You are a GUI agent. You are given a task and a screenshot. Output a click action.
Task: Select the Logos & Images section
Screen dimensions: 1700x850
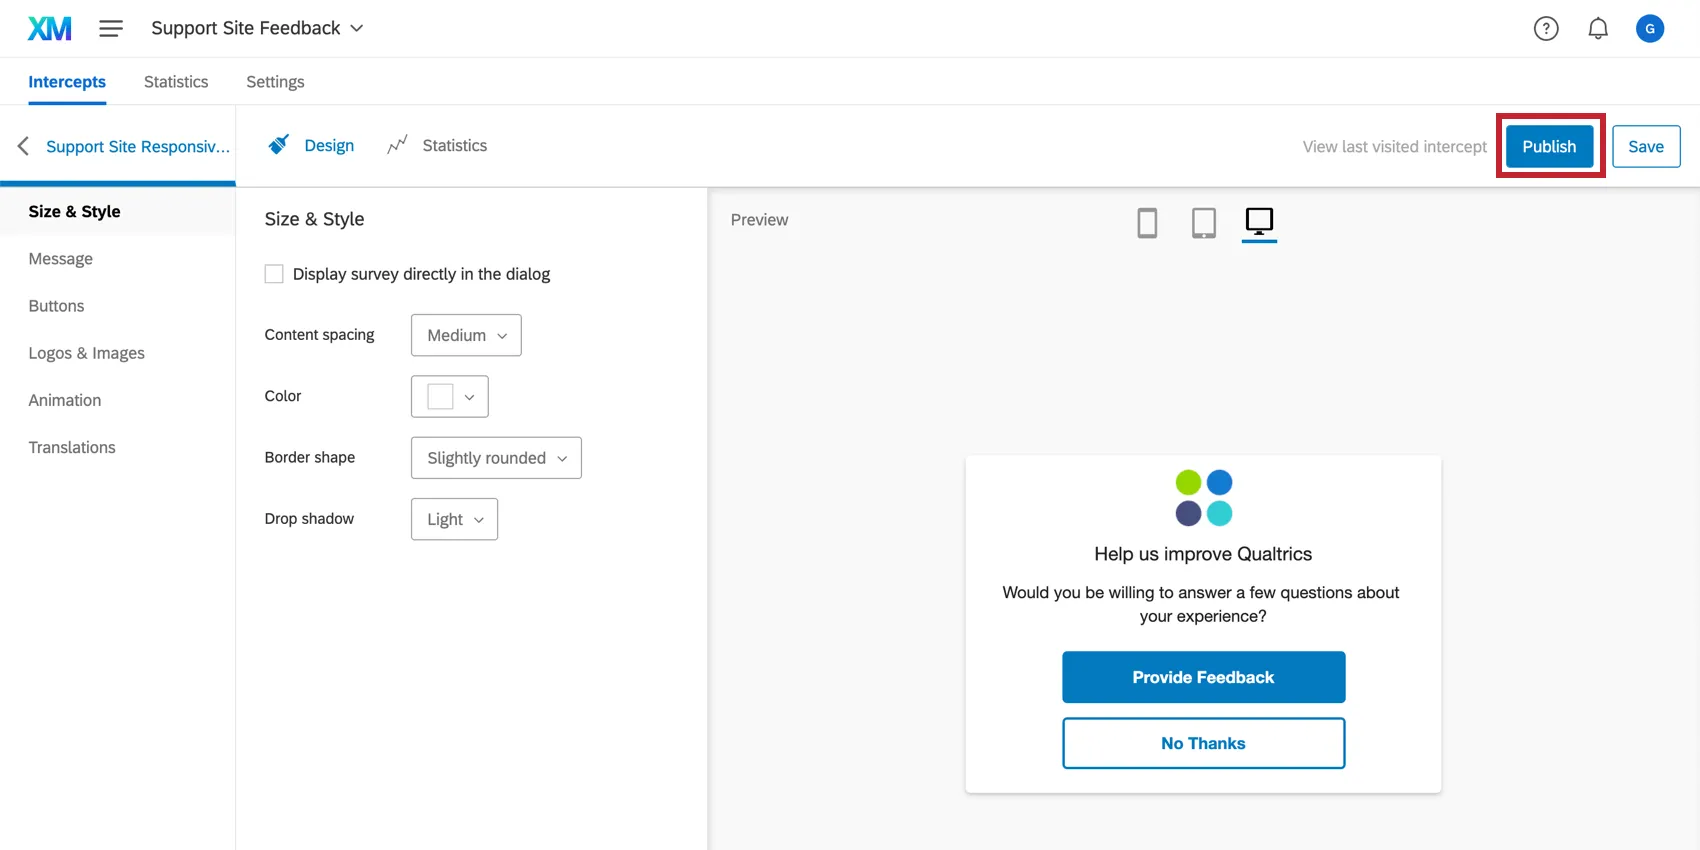[87, 353]
